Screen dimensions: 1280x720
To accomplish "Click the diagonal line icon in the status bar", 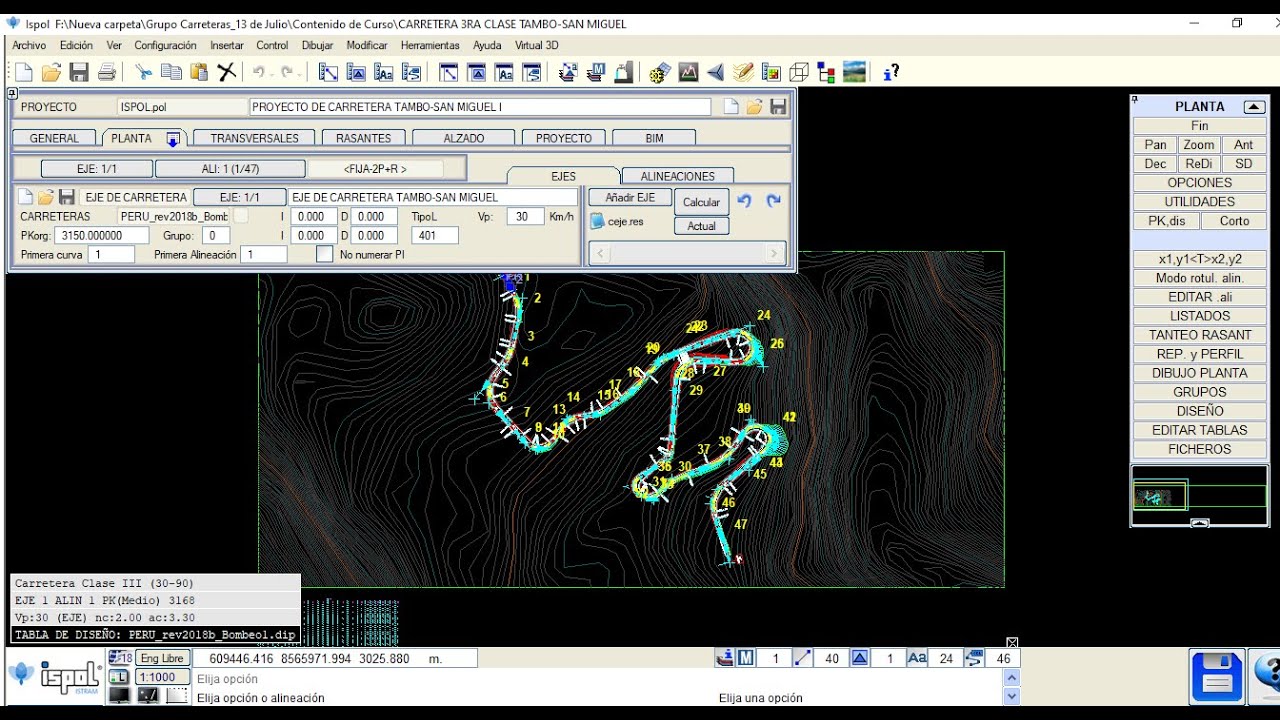I will [x=803, y=658].
